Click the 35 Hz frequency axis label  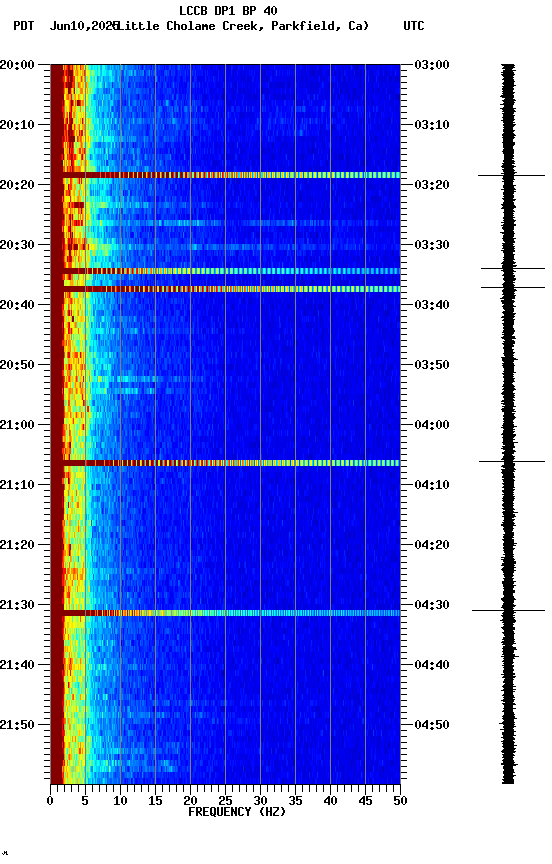click(x=295, y=801)
